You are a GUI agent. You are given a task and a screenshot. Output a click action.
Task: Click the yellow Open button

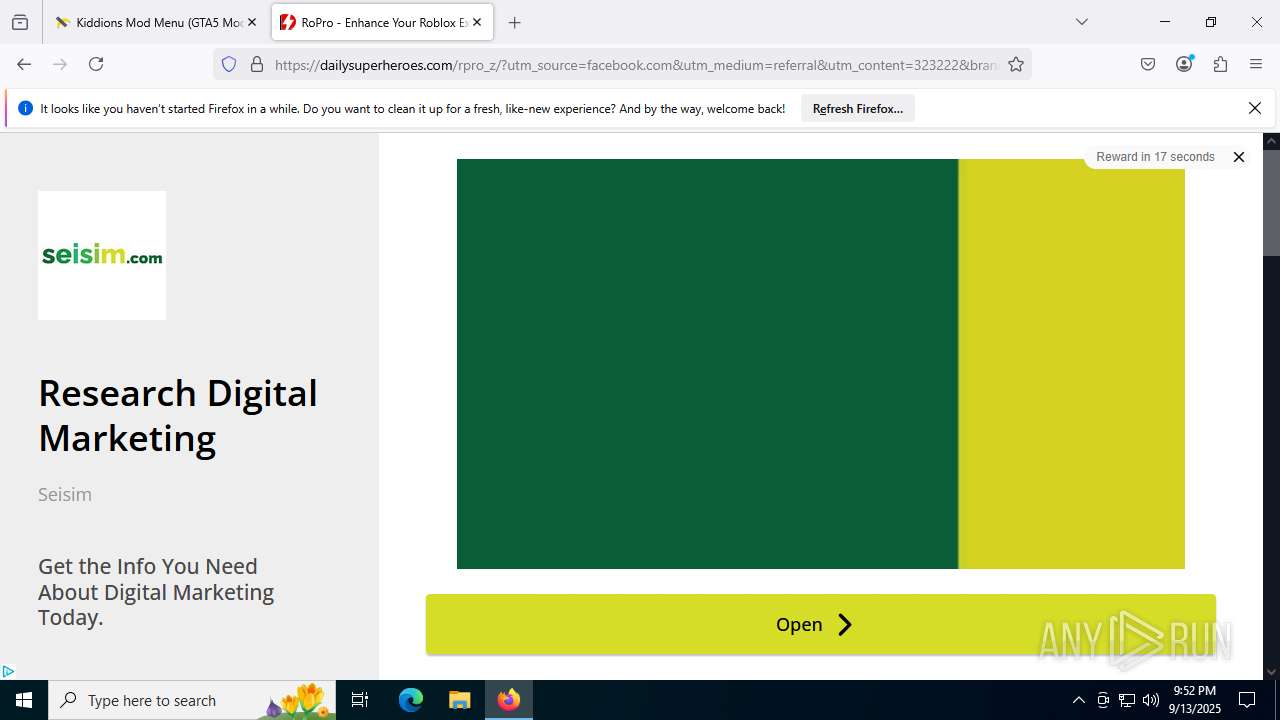[821, 625]
